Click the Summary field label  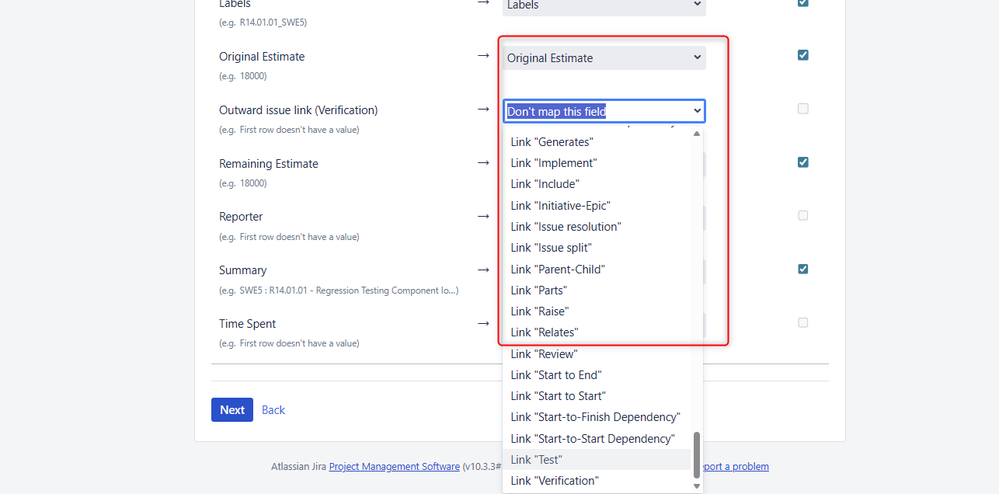coord(243,270)
